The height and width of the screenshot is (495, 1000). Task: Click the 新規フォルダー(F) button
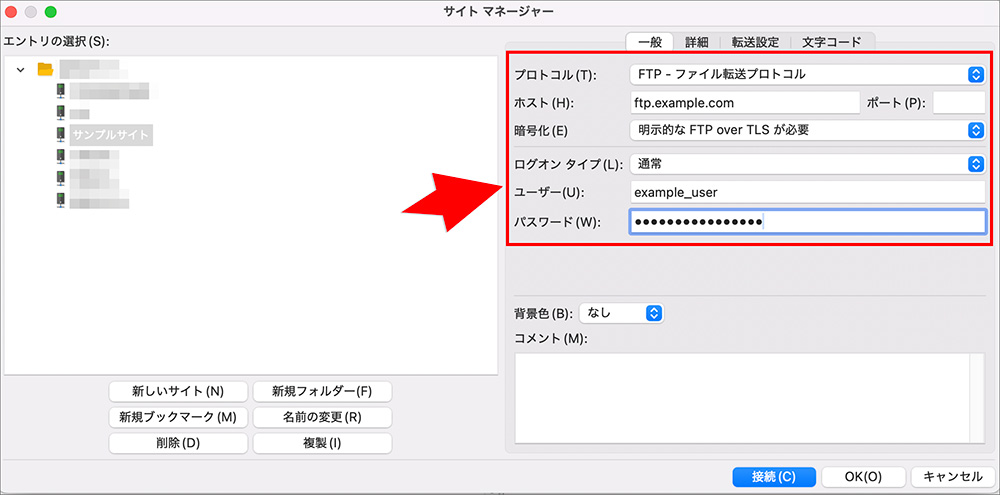tap(322, 391)
